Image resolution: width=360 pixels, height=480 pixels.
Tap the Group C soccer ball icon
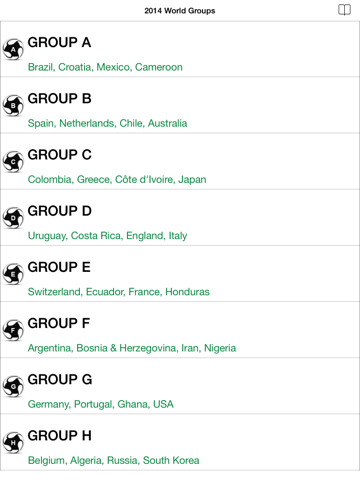pos(13,162)
